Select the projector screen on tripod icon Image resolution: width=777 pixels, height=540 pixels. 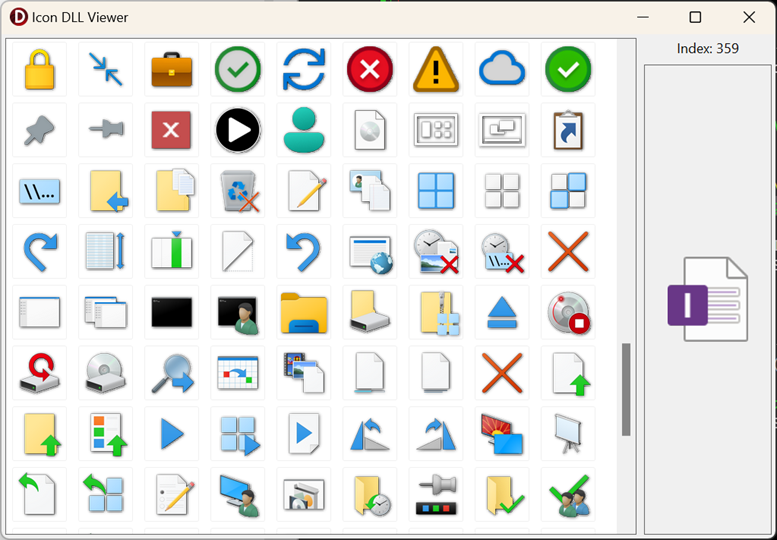coord(568,434)
